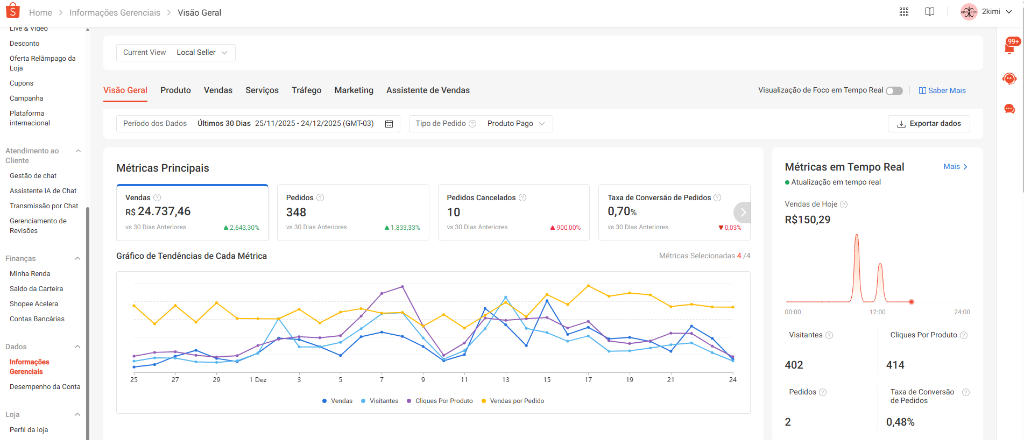
Task: Open the chat bubble icon
Action: [1009, 108]
